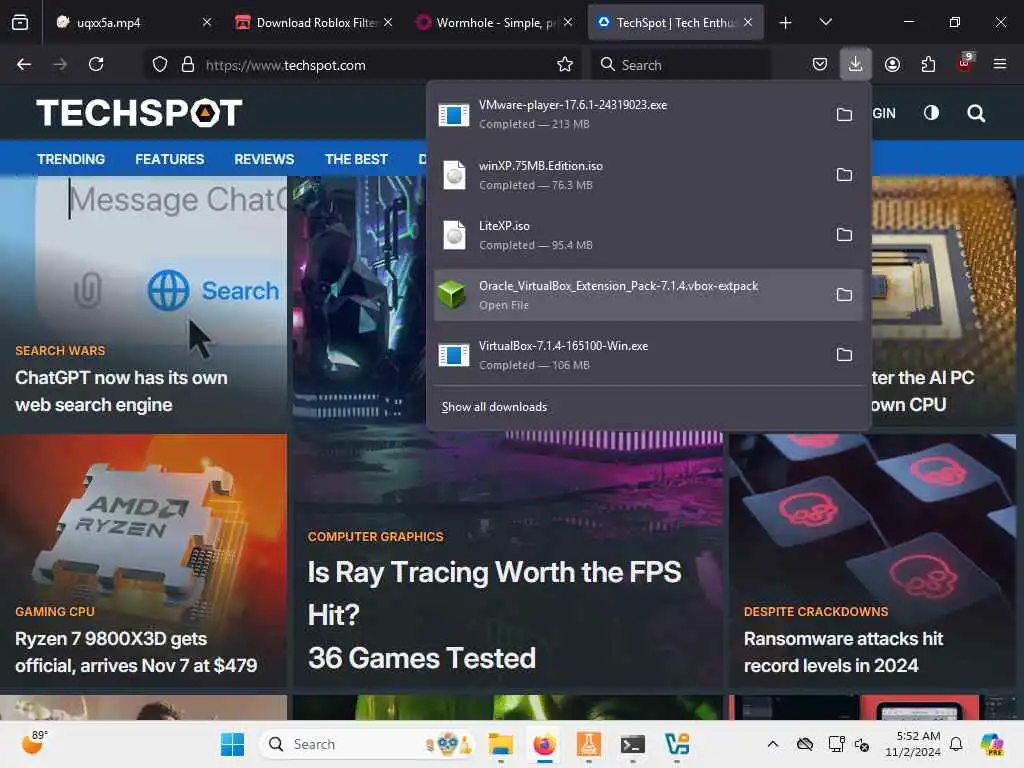The image size is (1024, 768).
Task: Switch to the uqxx5a.mp4 tab
Action: [129, 23]
